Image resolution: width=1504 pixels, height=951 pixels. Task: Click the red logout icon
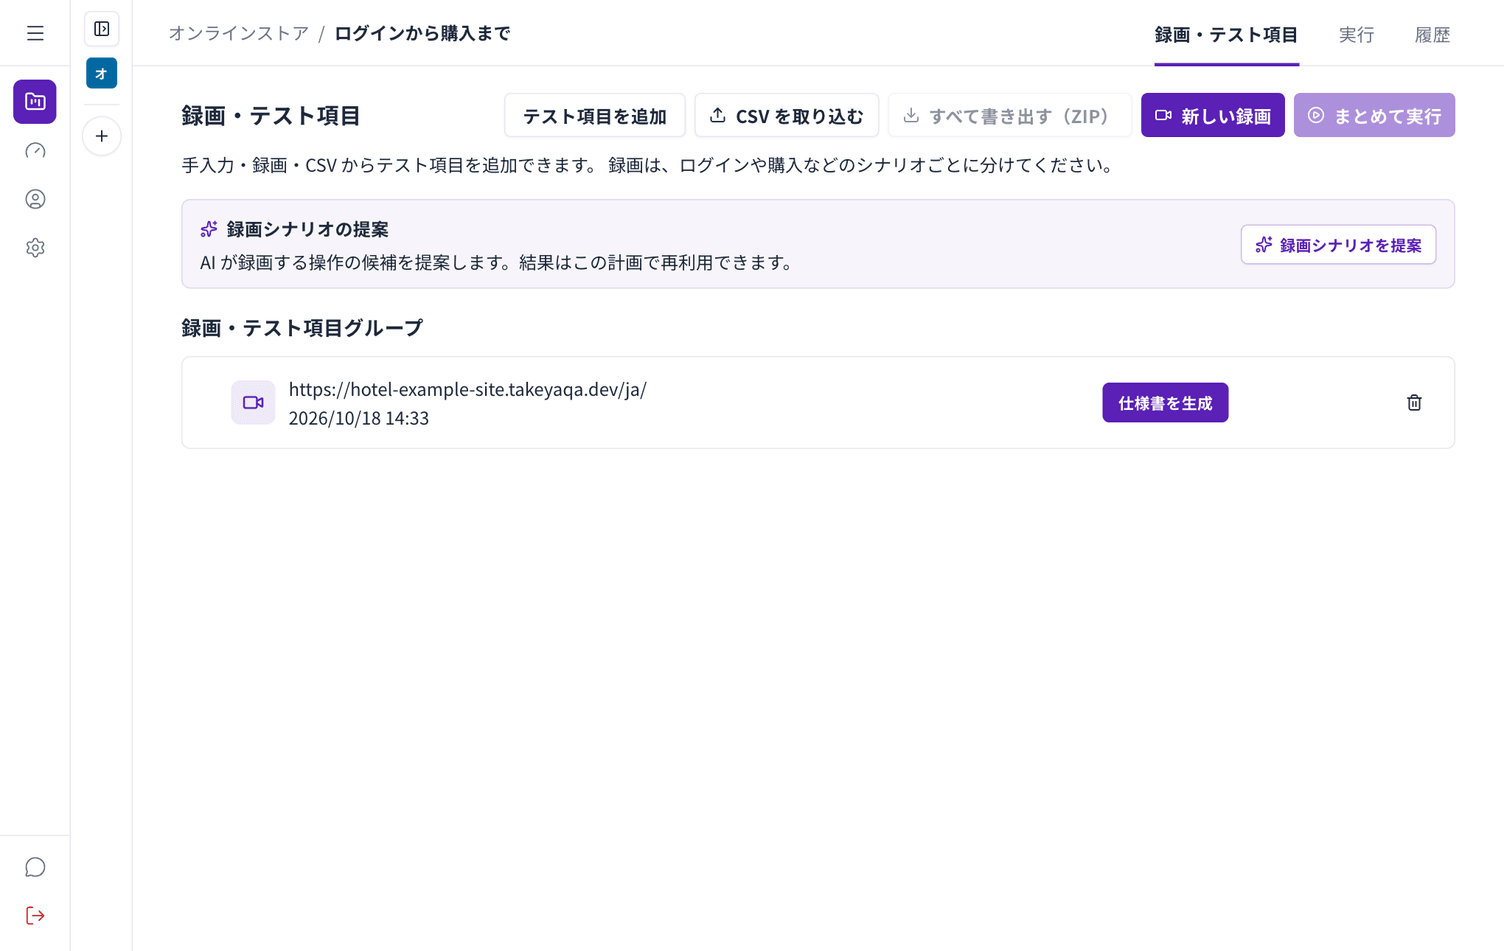35,916
